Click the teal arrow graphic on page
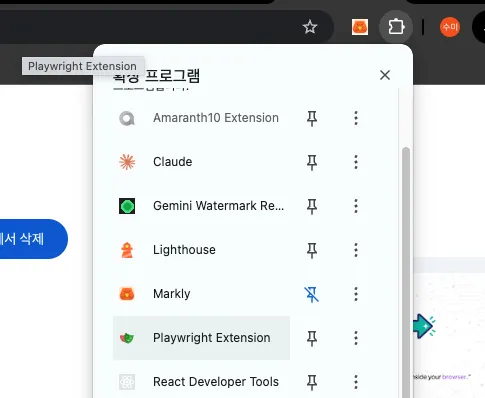 (x=424, y=326)
